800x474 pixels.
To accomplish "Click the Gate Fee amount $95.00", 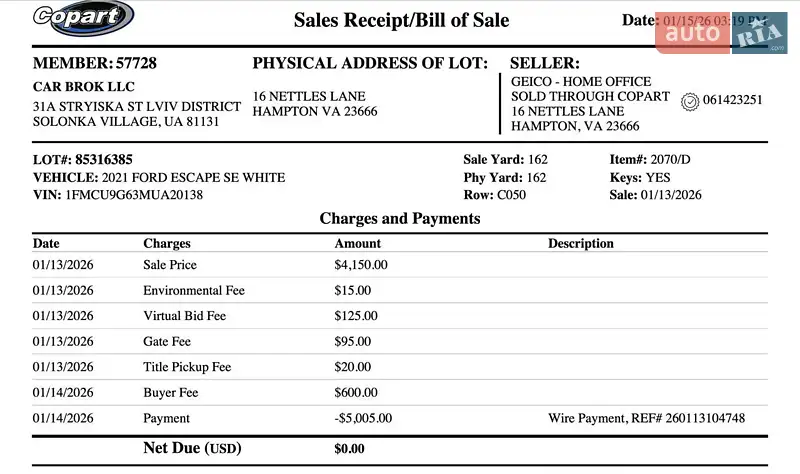I will tap(352, 341).
